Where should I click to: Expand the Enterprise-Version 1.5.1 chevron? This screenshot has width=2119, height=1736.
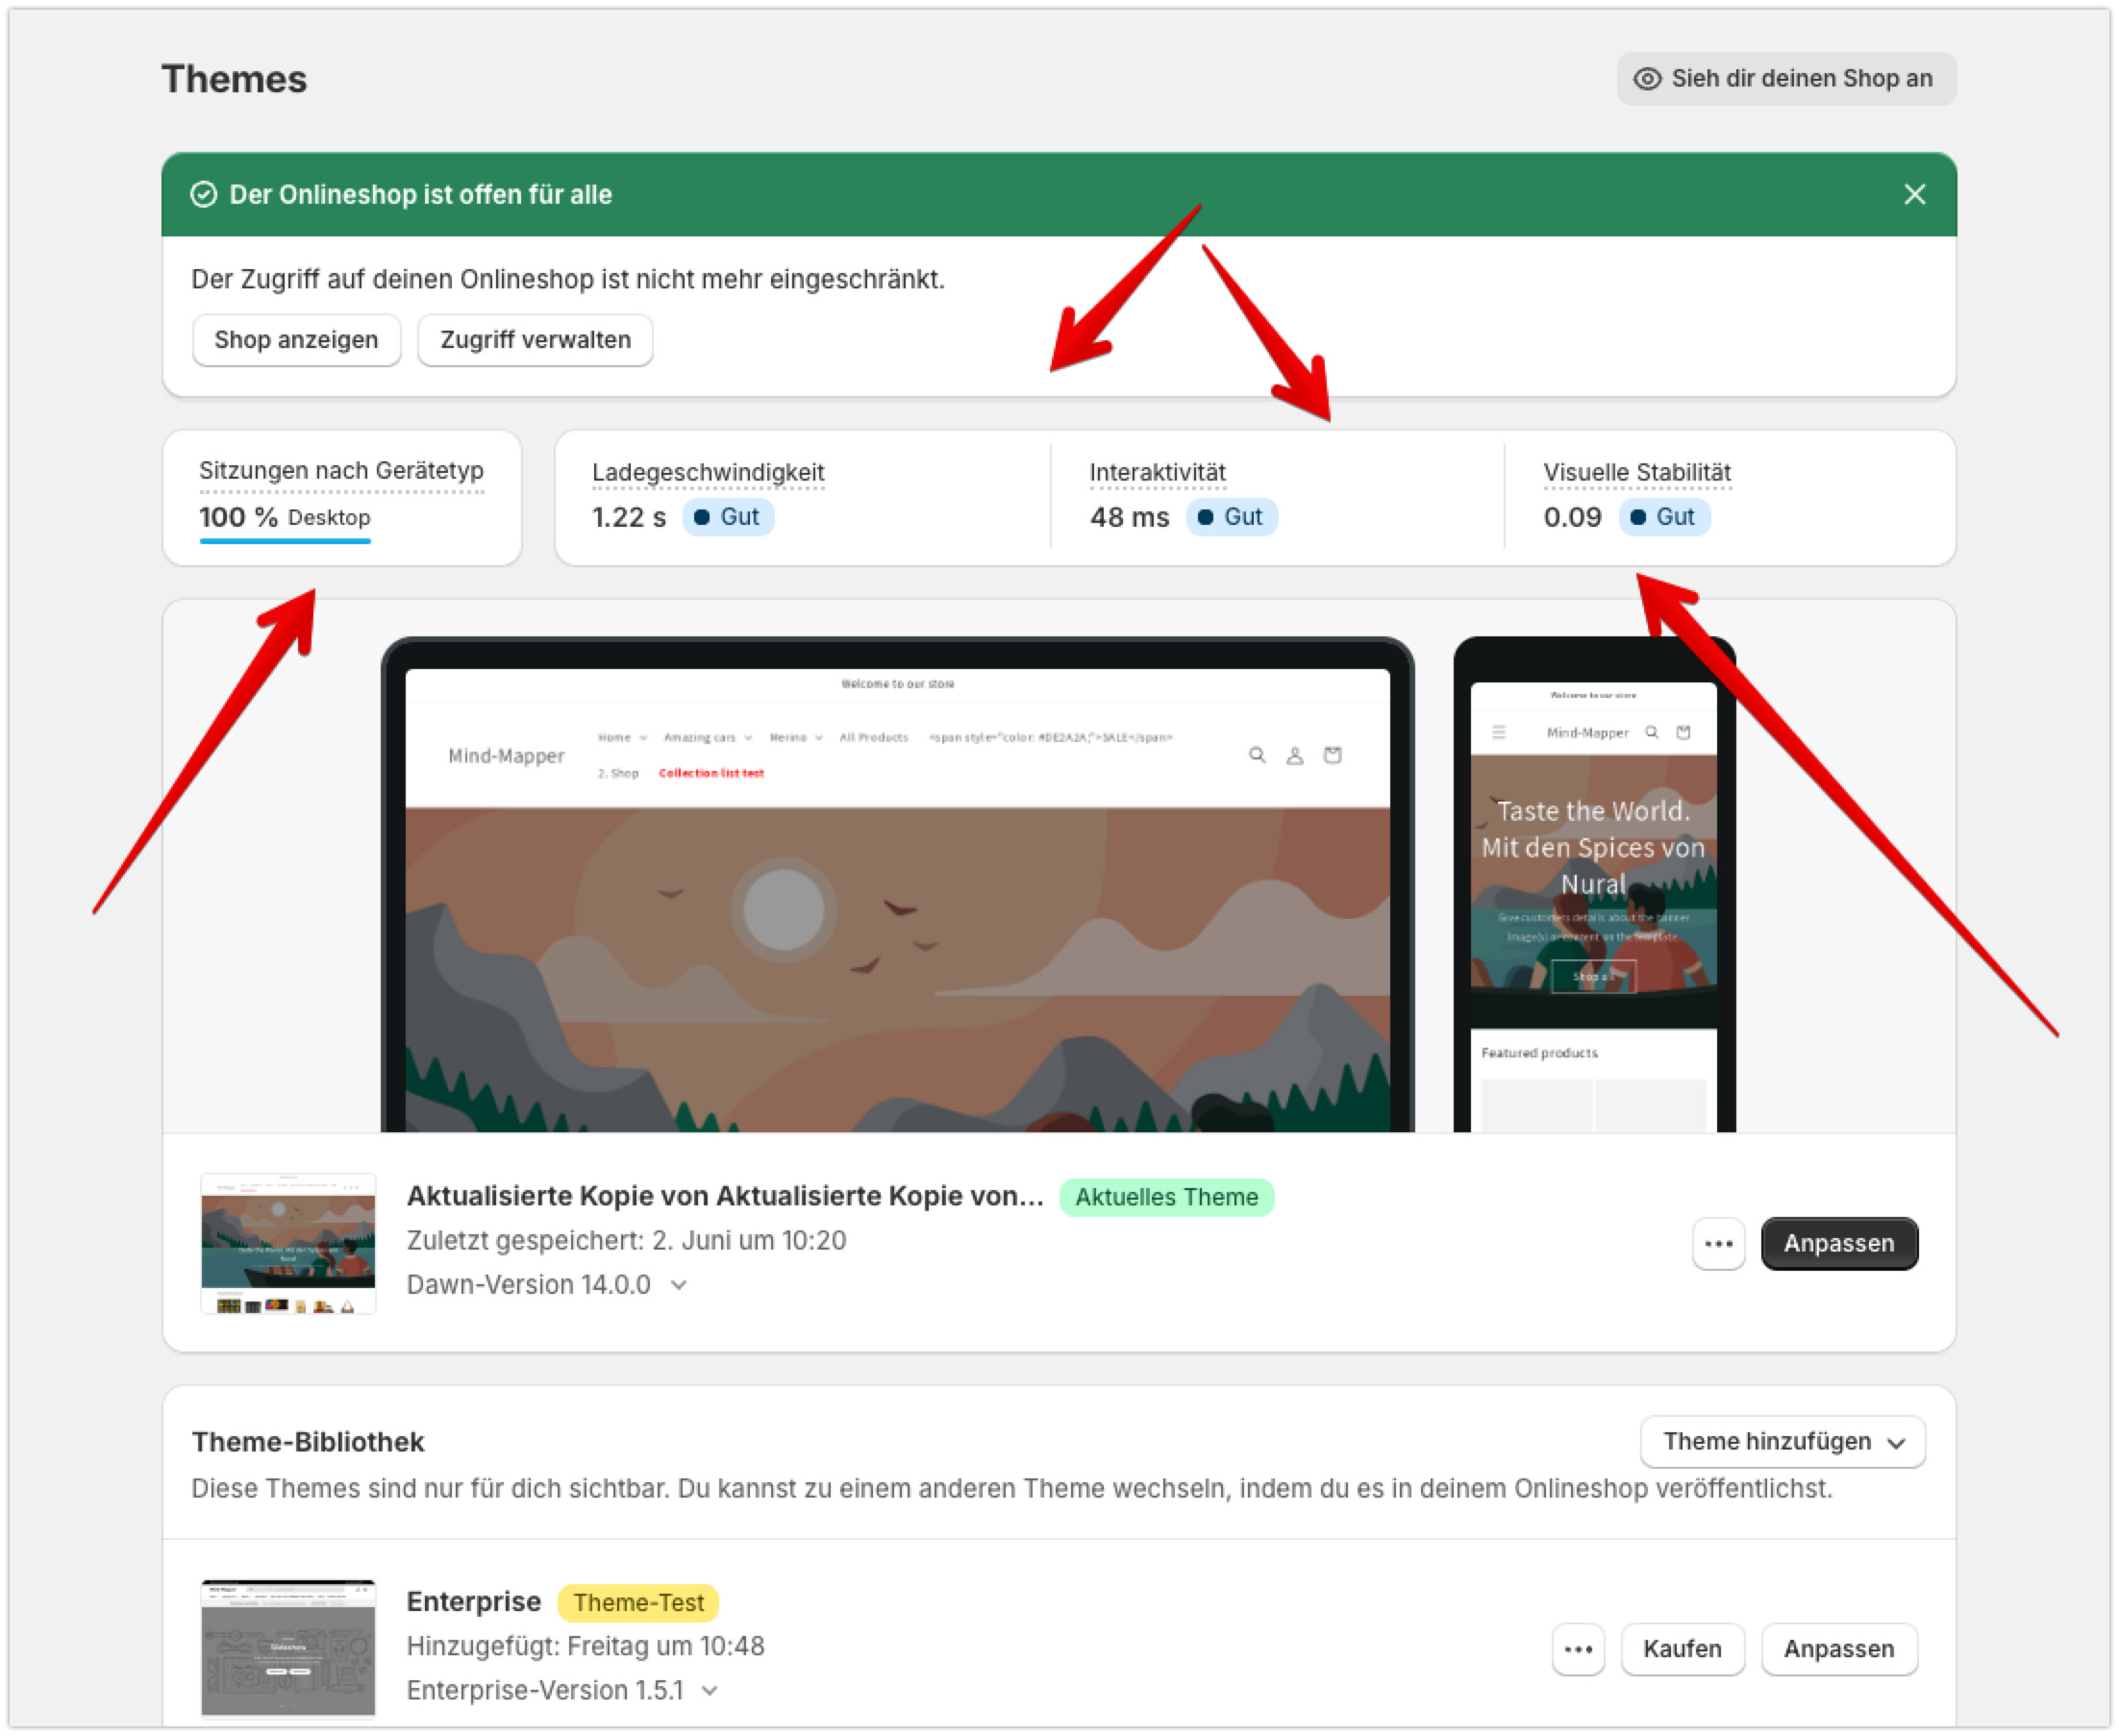tap(709, 1691)
